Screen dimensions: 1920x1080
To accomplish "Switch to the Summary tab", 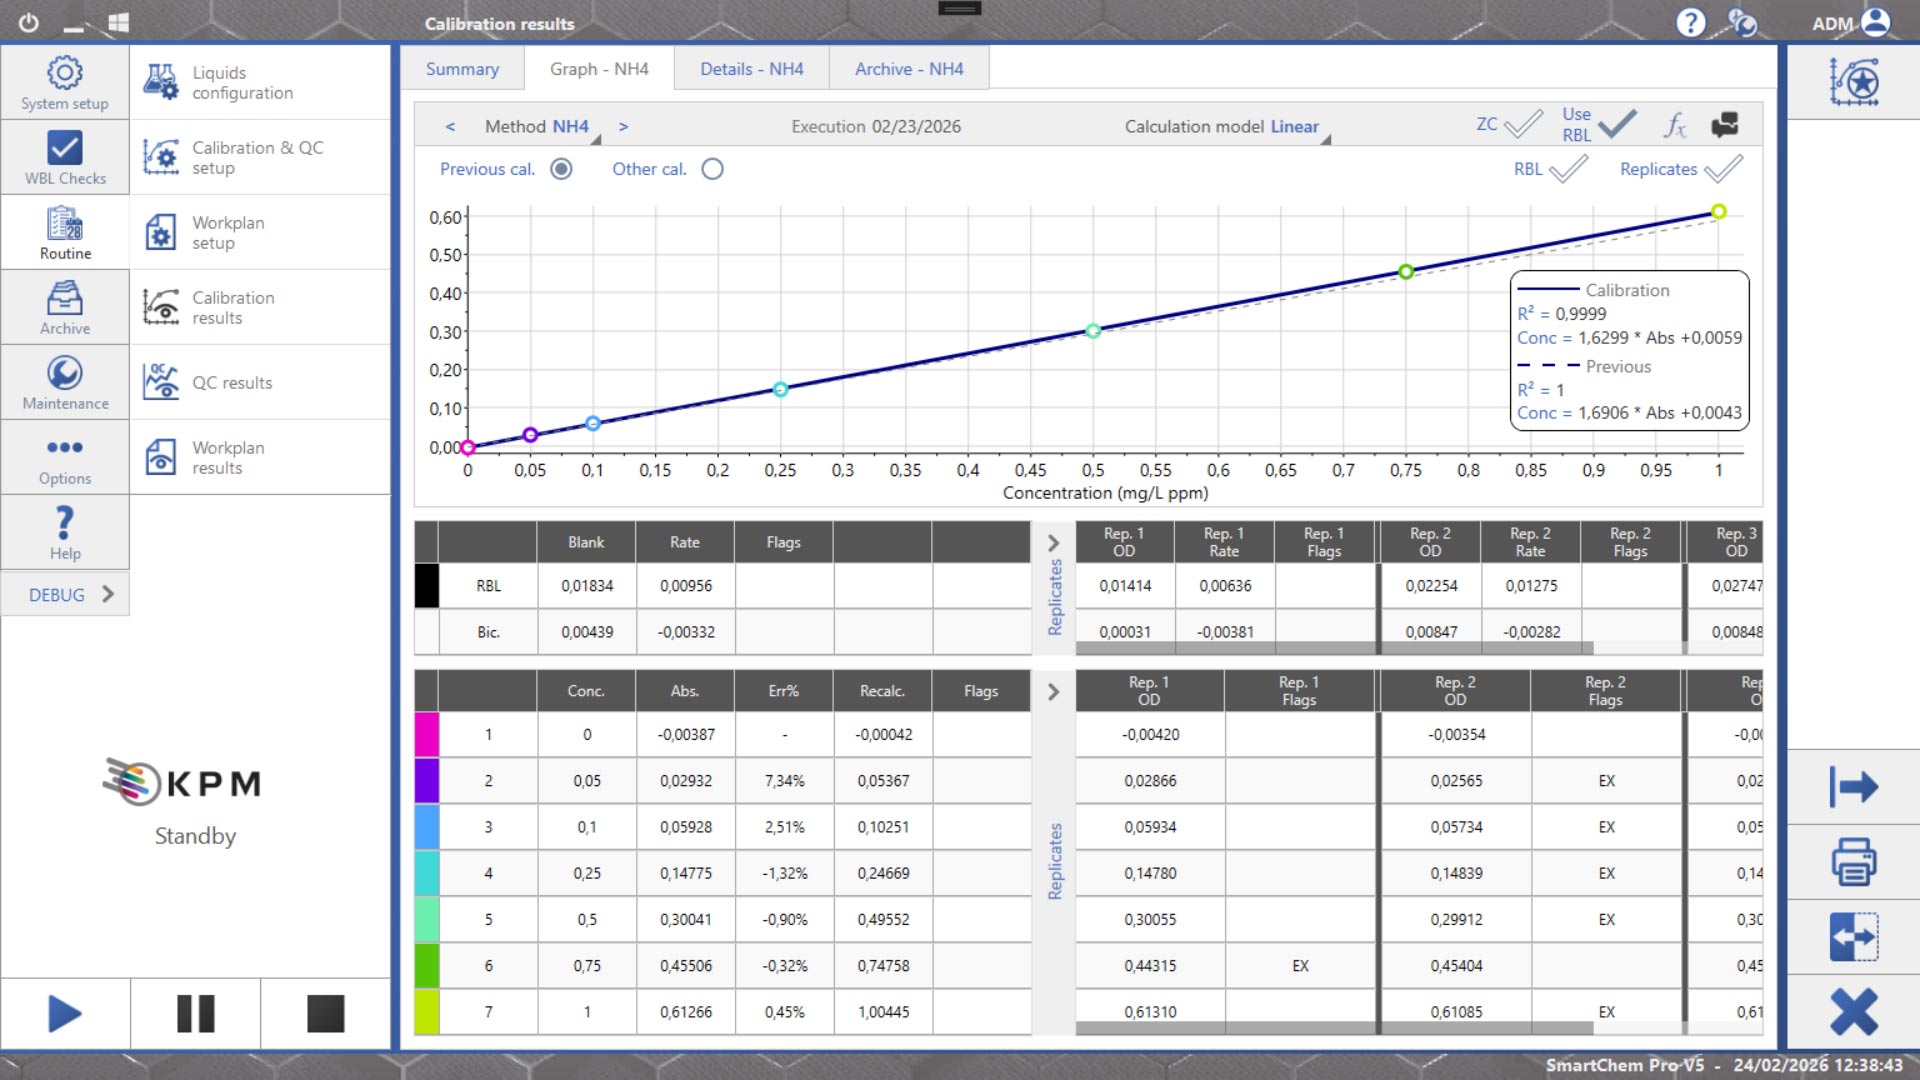I will pyautogui.click(x=462, y=69).
